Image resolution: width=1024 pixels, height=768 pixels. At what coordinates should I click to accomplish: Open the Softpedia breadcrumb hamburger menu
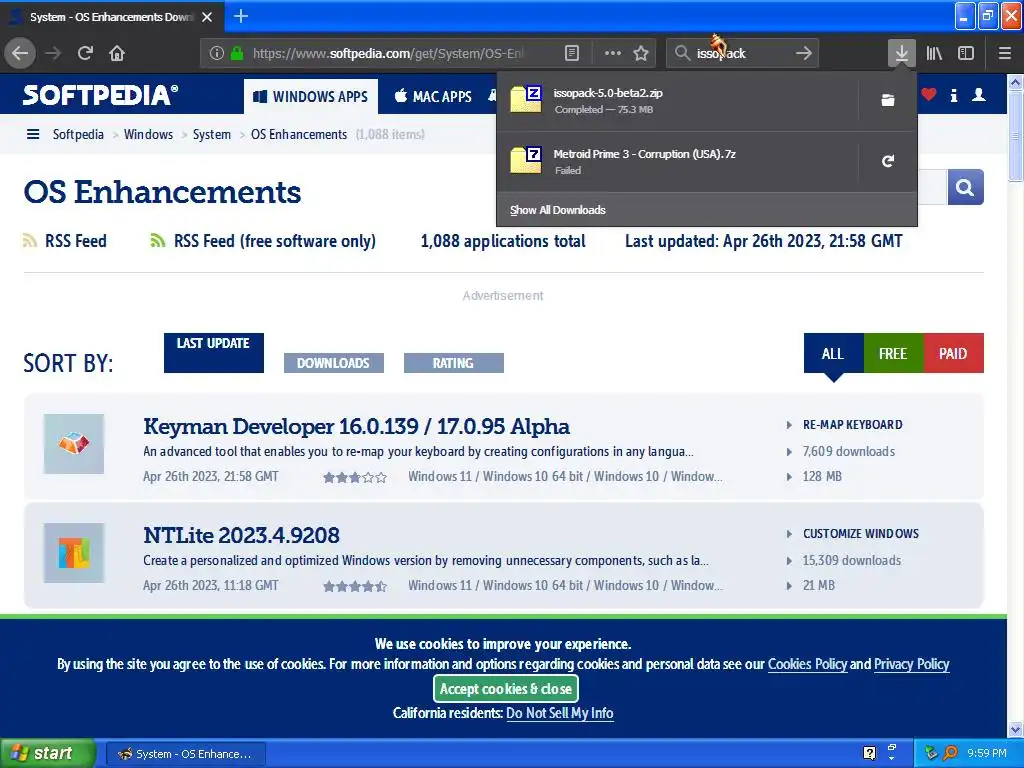33,135
